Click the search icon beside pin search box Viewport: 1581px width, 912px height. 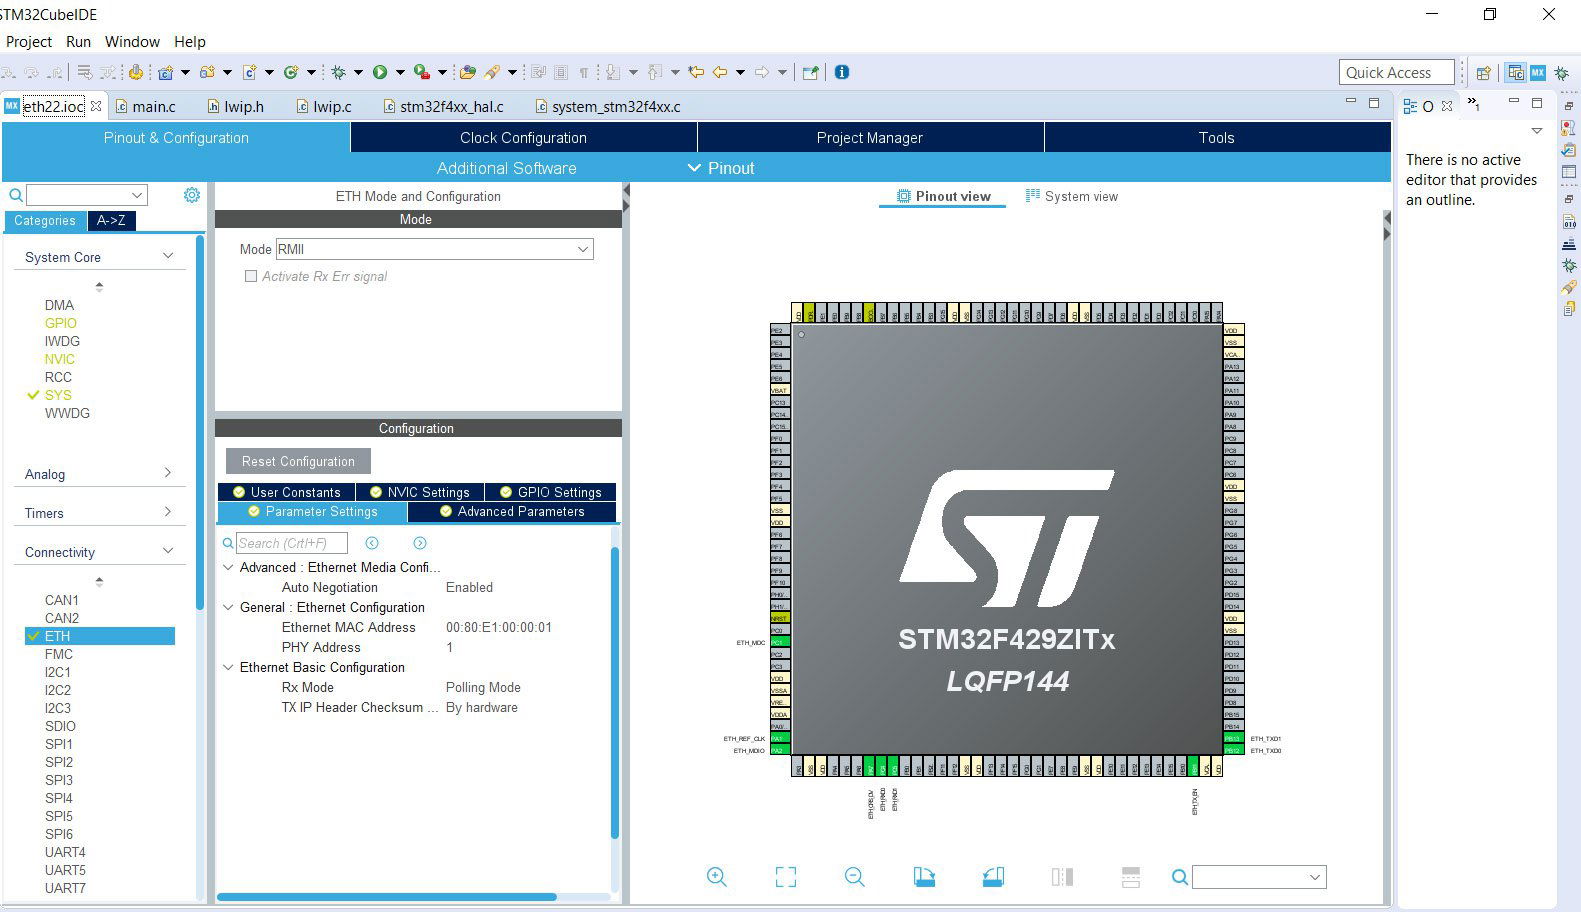coord(1180,877)
